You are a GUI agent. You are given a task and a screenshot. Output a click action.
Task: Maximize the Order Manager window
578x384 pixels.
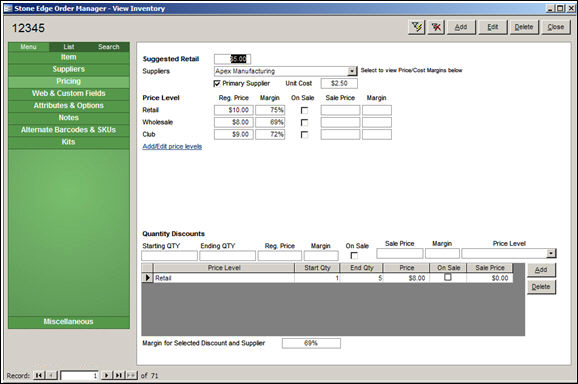click(x=560, y=8)
